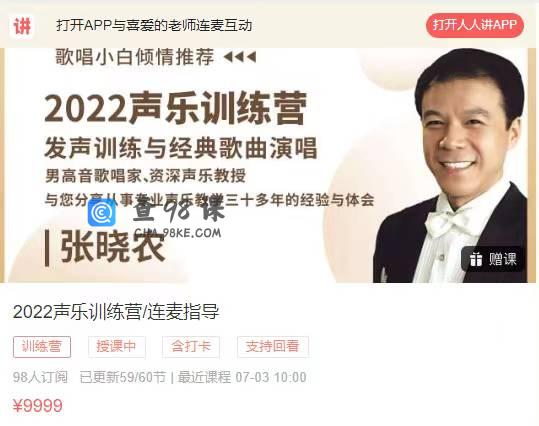Click the triple arrow icons after 歌唱小白倾情推荐

pos(240,57)
